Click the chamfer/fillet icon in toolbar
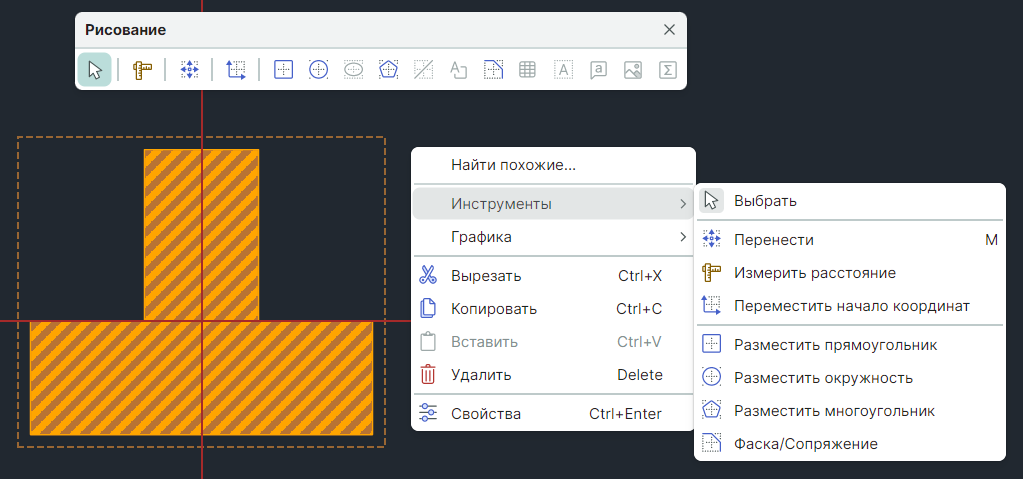 click(x=493, y=70)
